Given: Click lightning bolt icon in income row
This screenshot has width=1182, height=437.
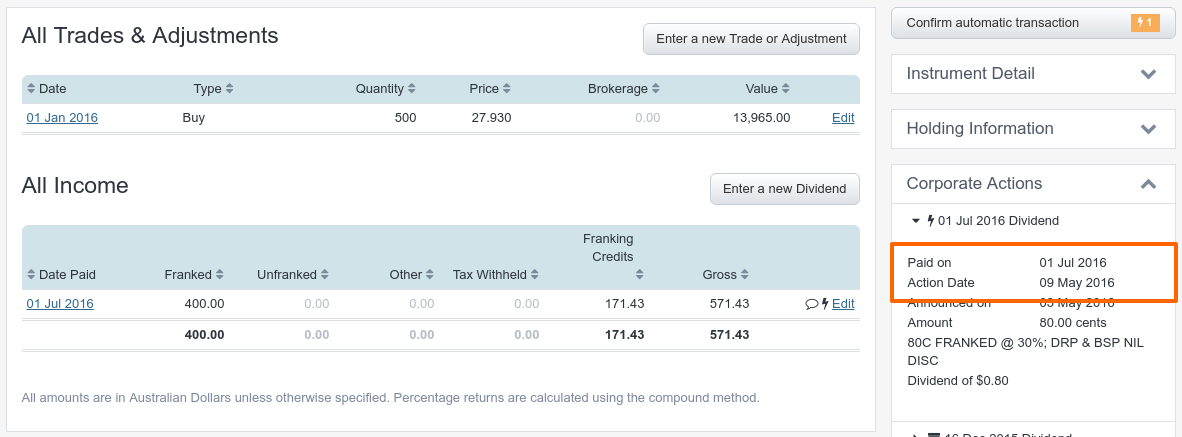Looking at the screenshot, I should (x=825, y=304).
